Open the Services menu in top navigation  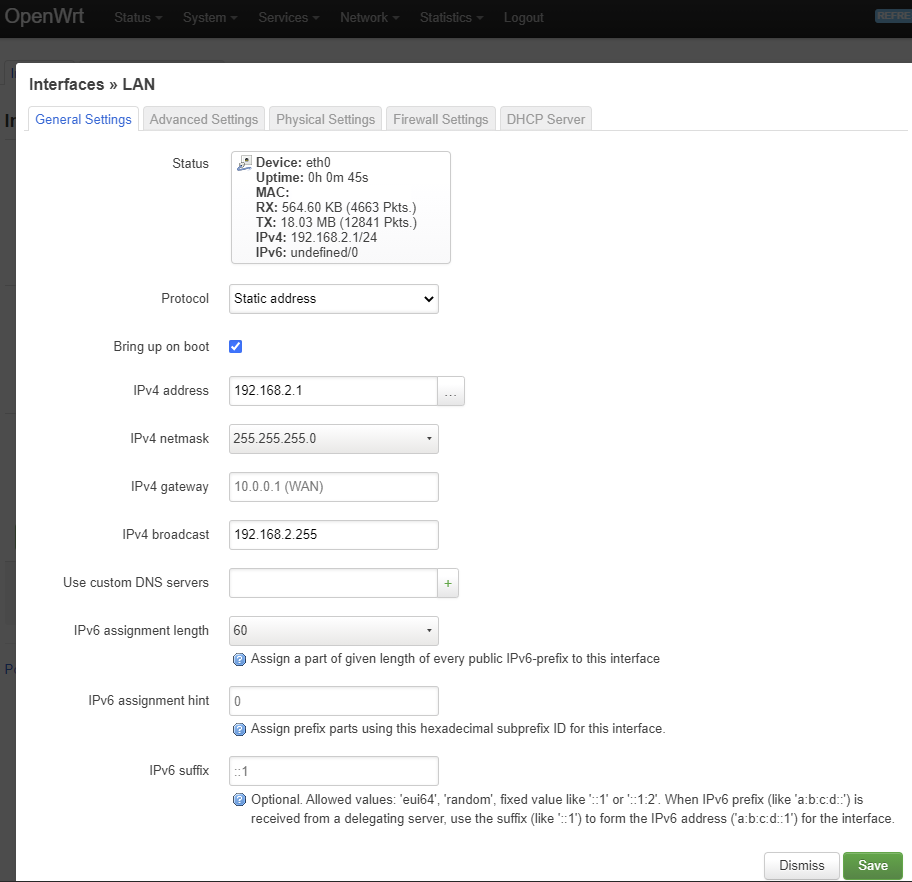[x=288, y=17]
